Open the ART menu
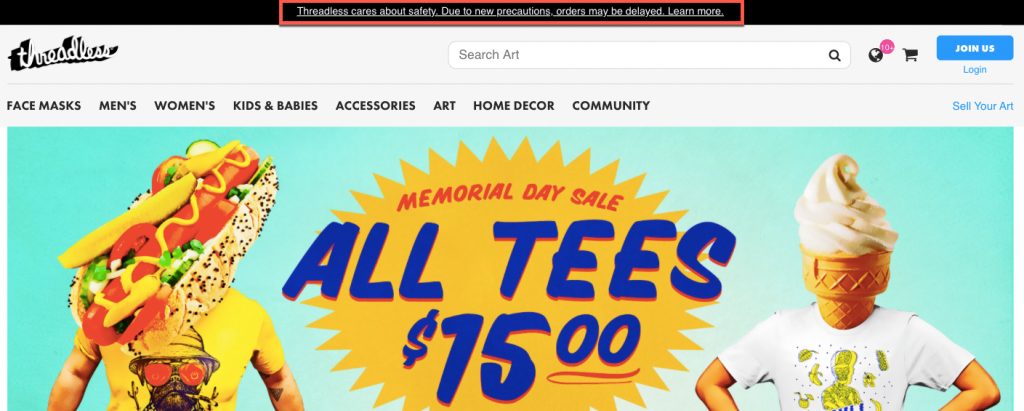Screen dimensions: 1024x411 click(444, 106)
